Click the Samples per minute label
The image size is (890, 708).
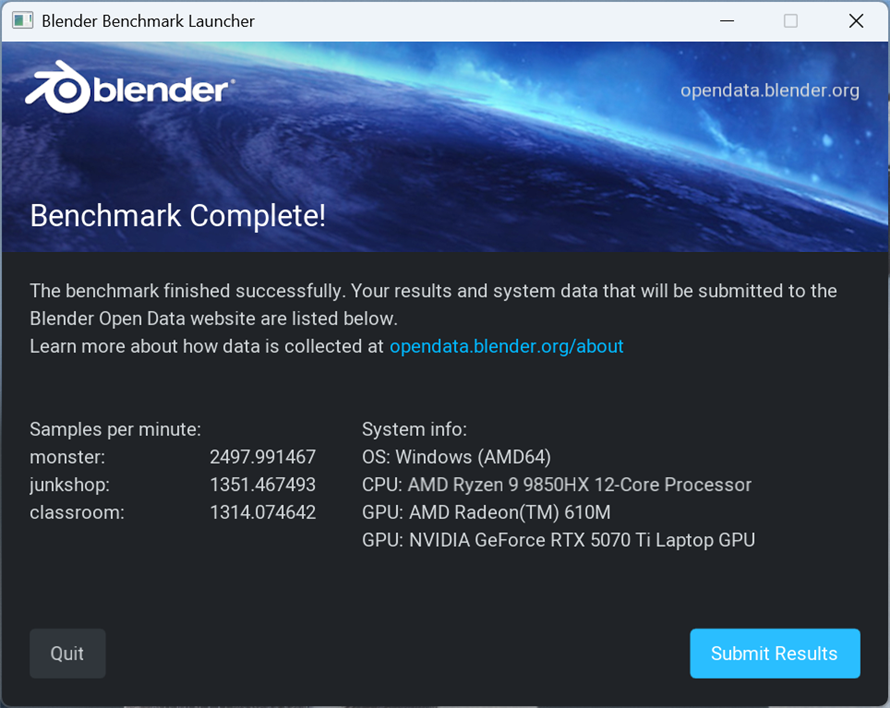click(115, 430)
